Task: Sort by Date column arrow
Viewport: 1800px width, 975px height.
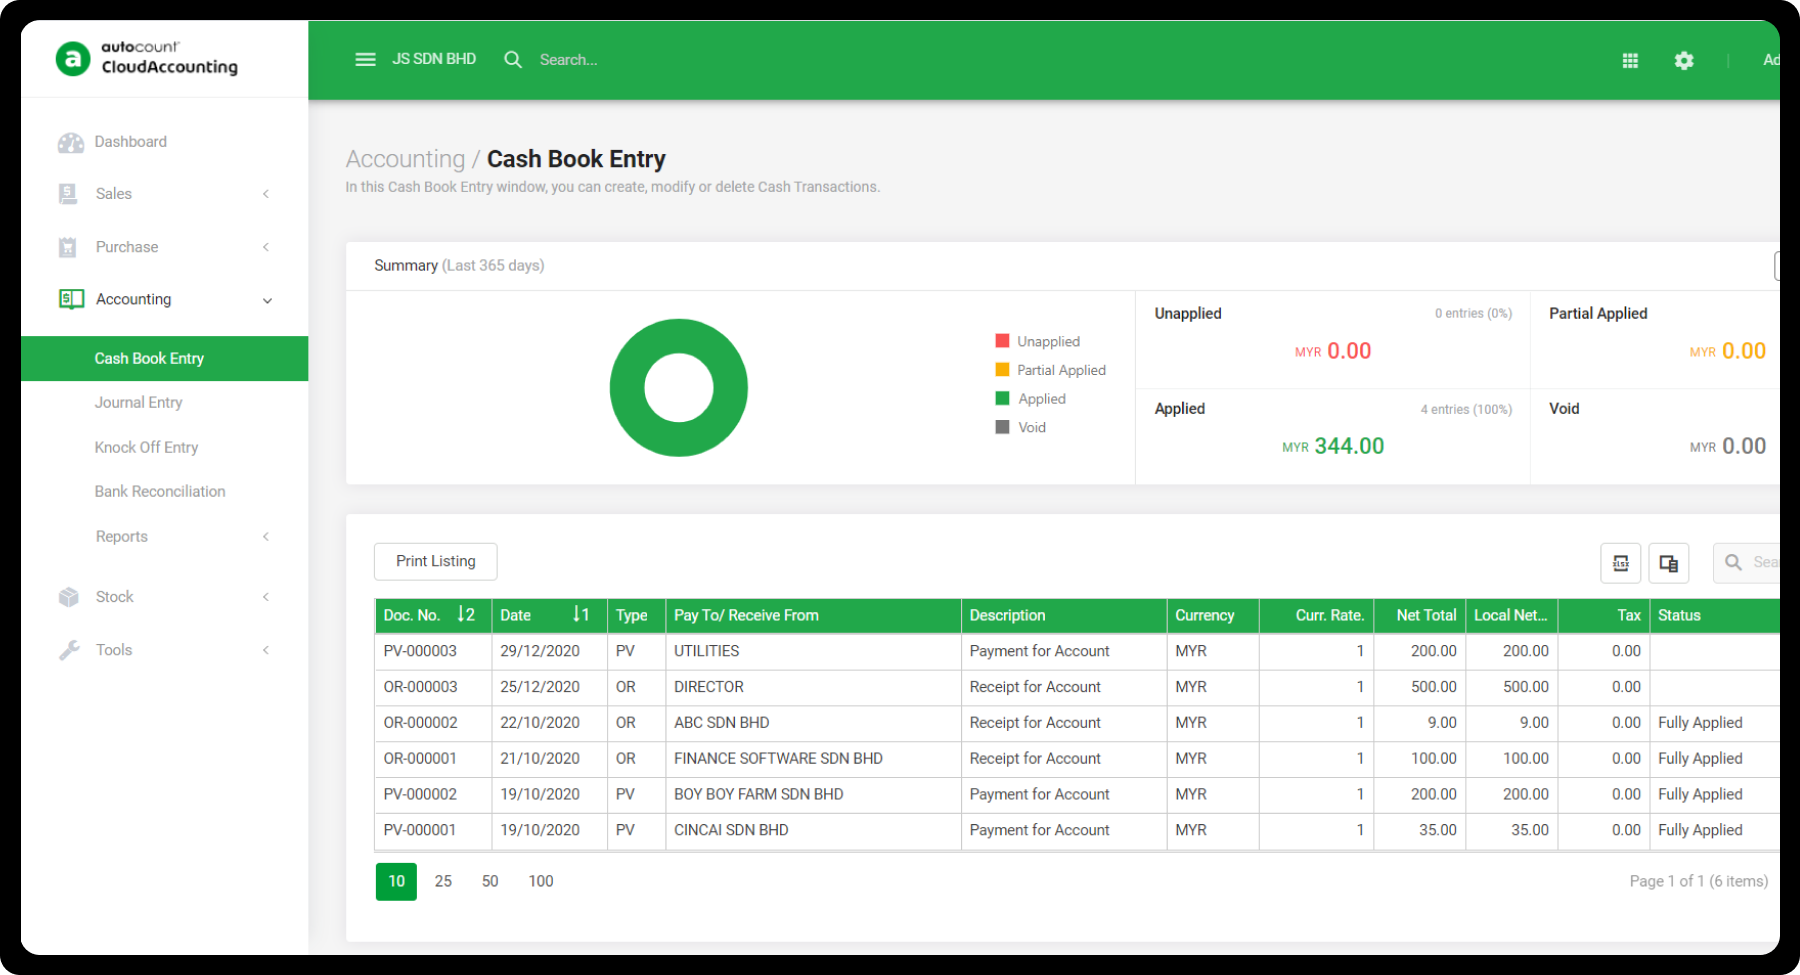Action: pos(580,615)
